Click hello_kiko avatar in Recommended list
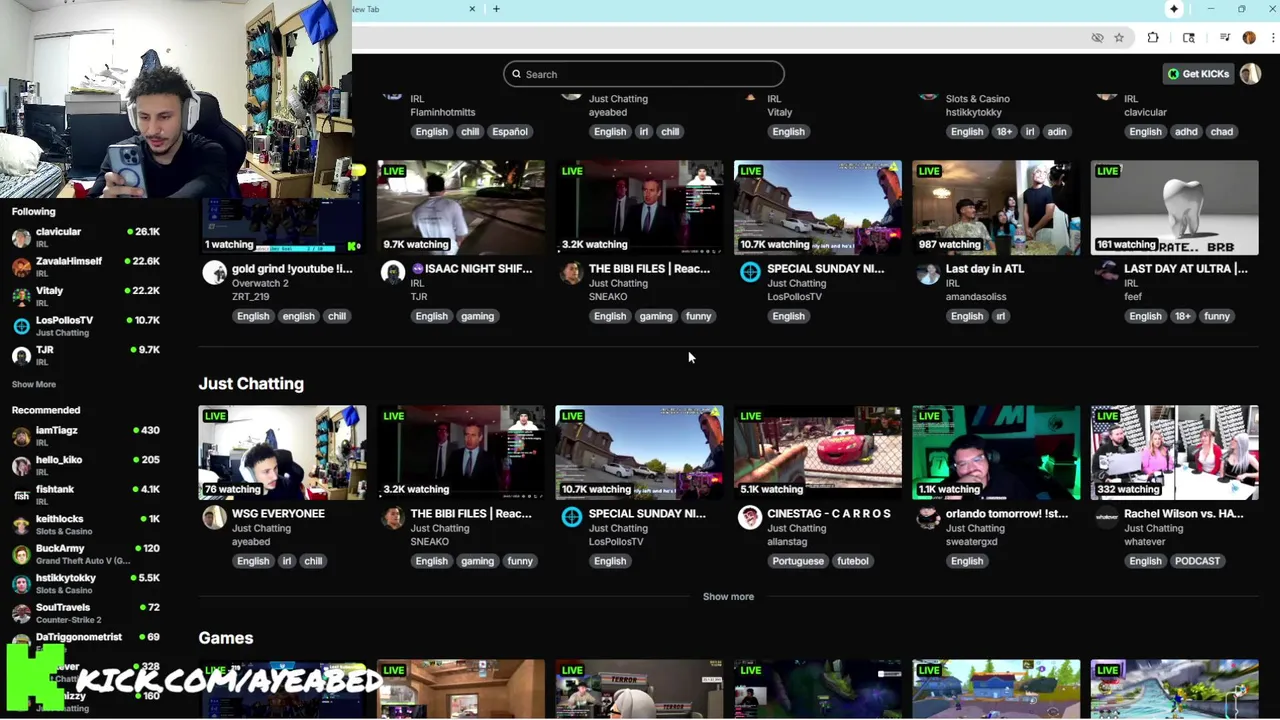 [x=21, y=466]
